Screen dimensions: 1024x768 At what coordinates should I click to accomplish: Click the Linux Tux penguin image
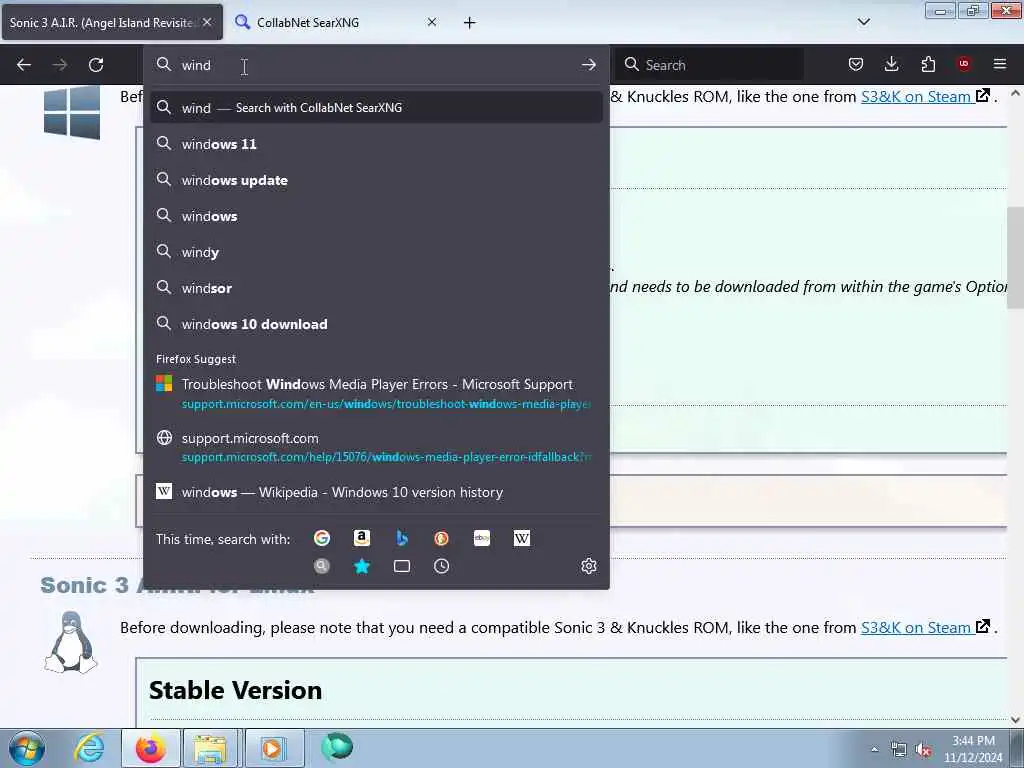tap(71, 642)
